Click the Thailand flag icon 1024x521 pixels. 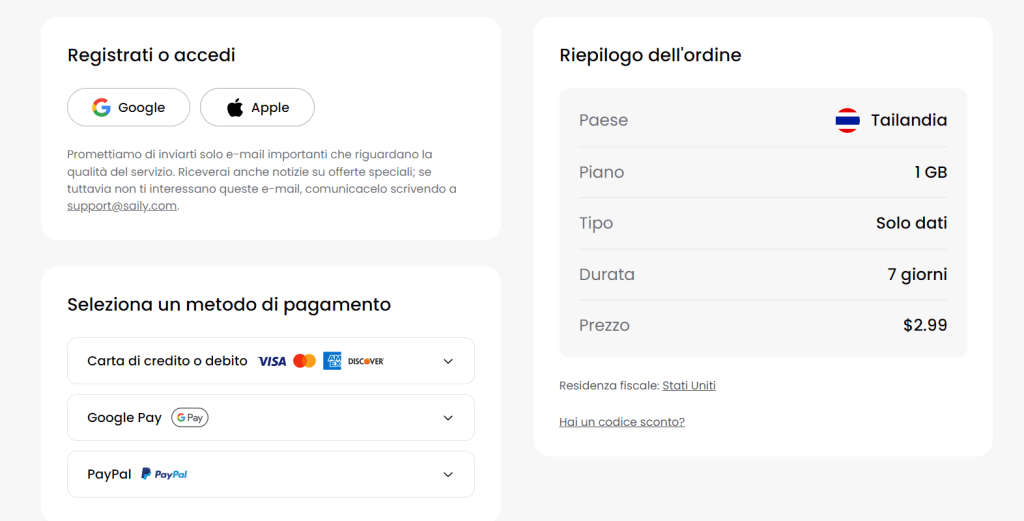pyautogui.click(x=847, y=121)
